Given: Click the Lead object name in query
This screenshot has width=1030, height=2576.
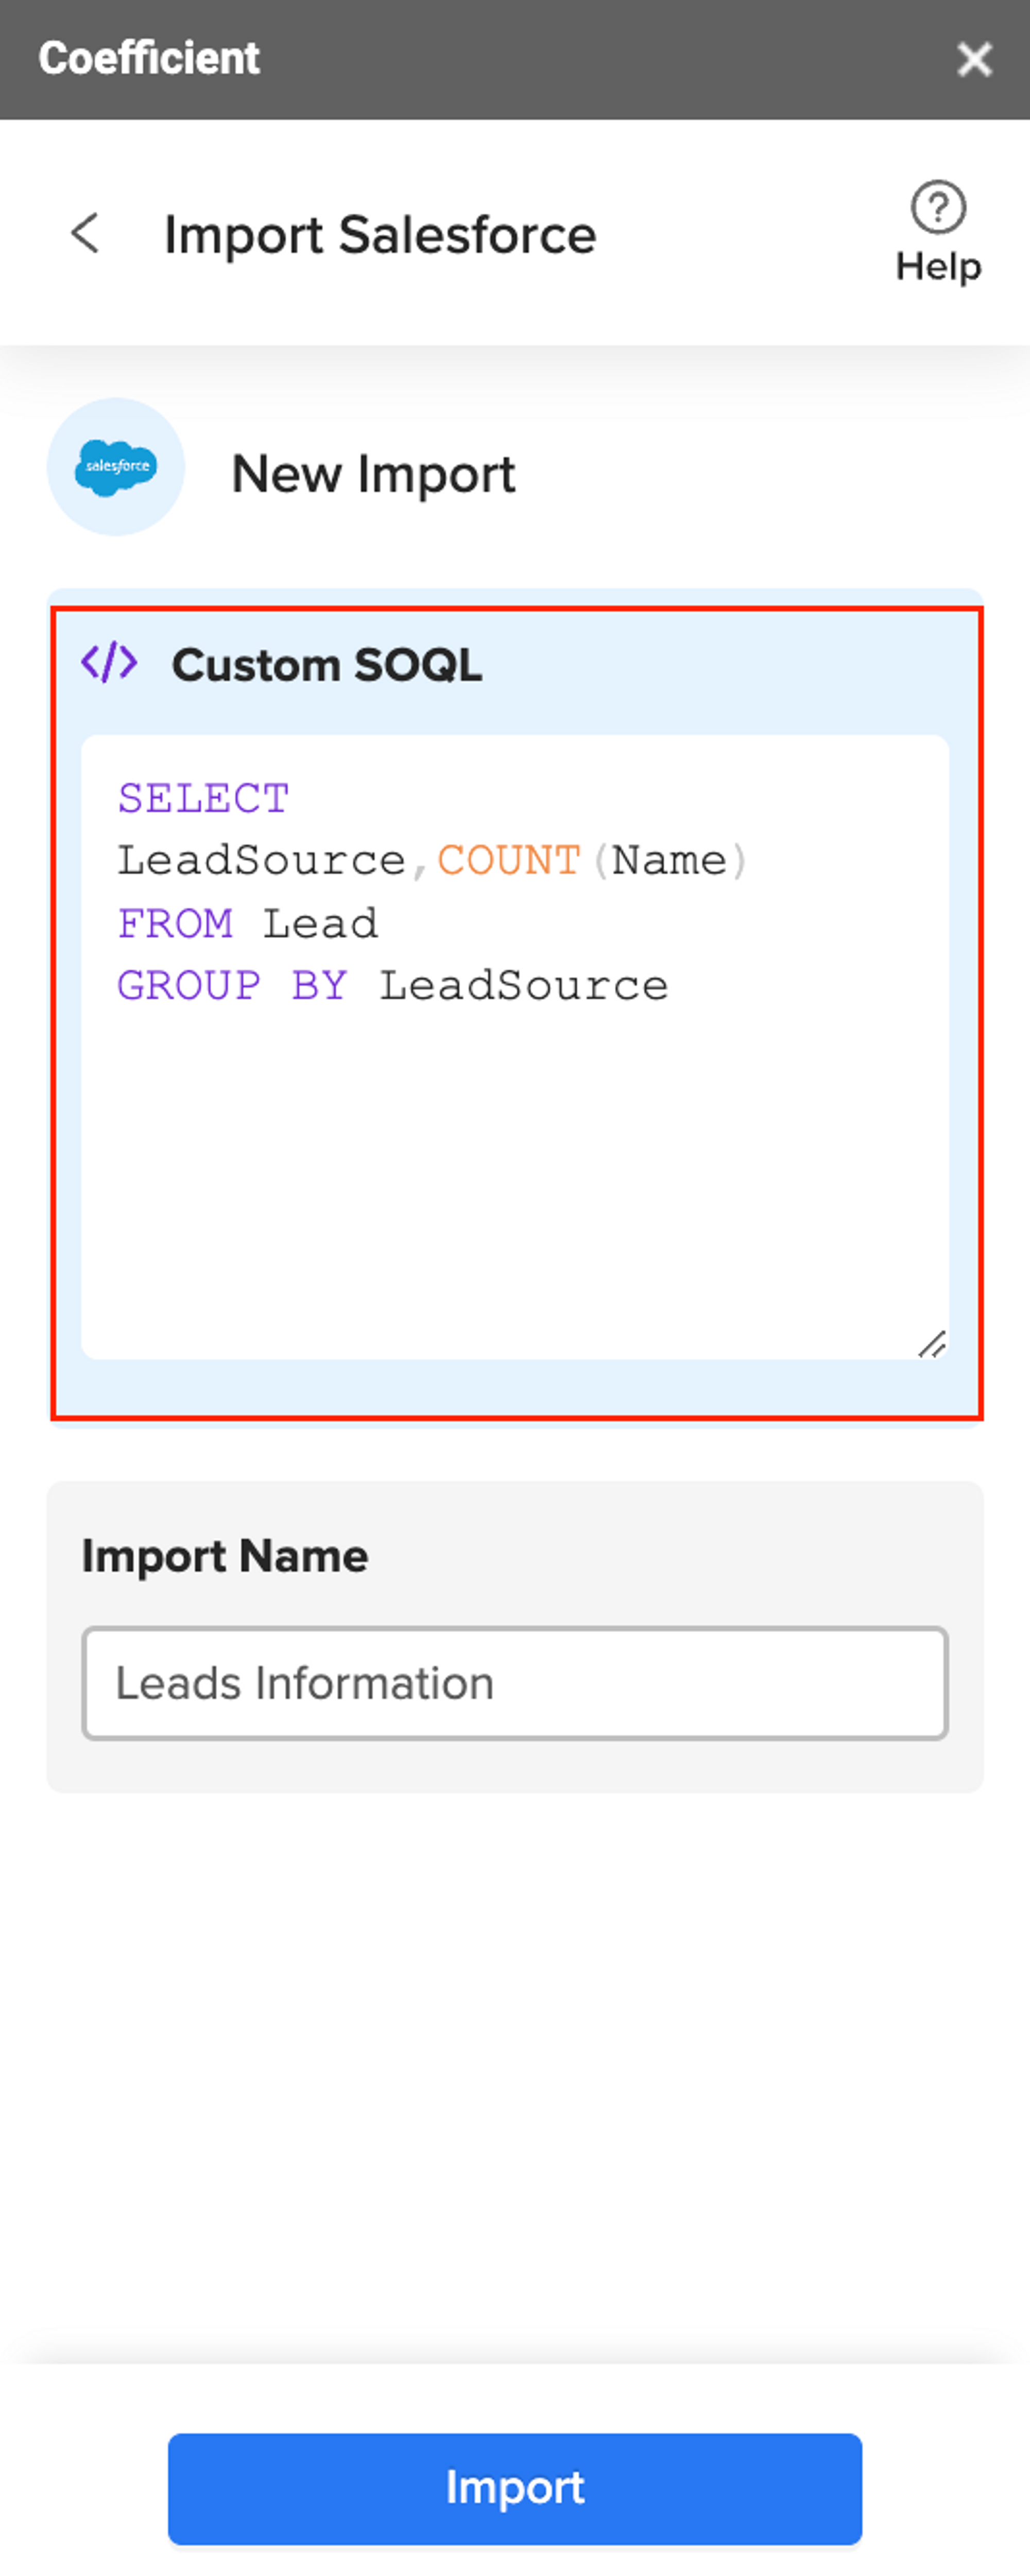Looking at the screenshot, I should (320, 924).
